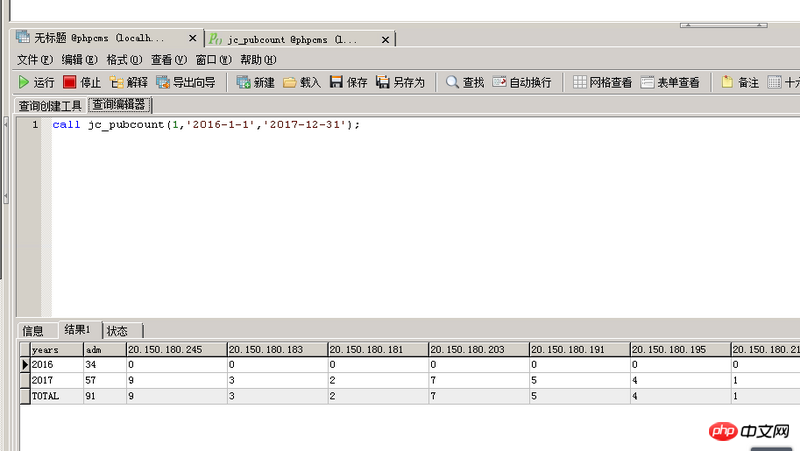The width and height of the screenshot is (800, 451).
Task: Load a query file with 载入 icon
Action: 289,82
